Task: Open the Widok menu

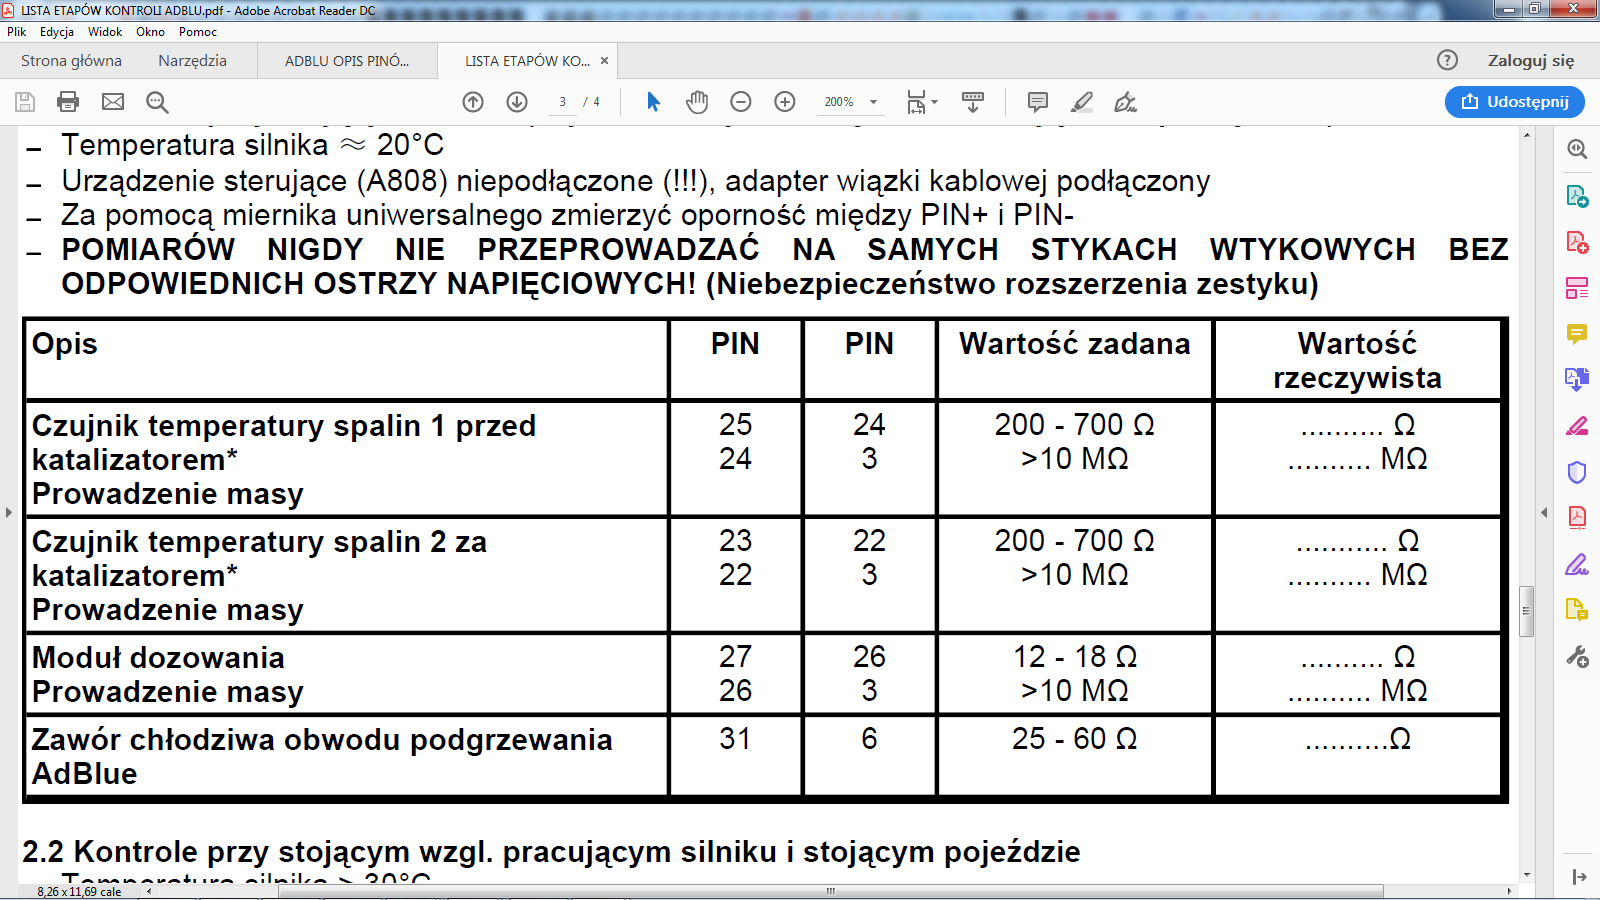Action: 105,32
